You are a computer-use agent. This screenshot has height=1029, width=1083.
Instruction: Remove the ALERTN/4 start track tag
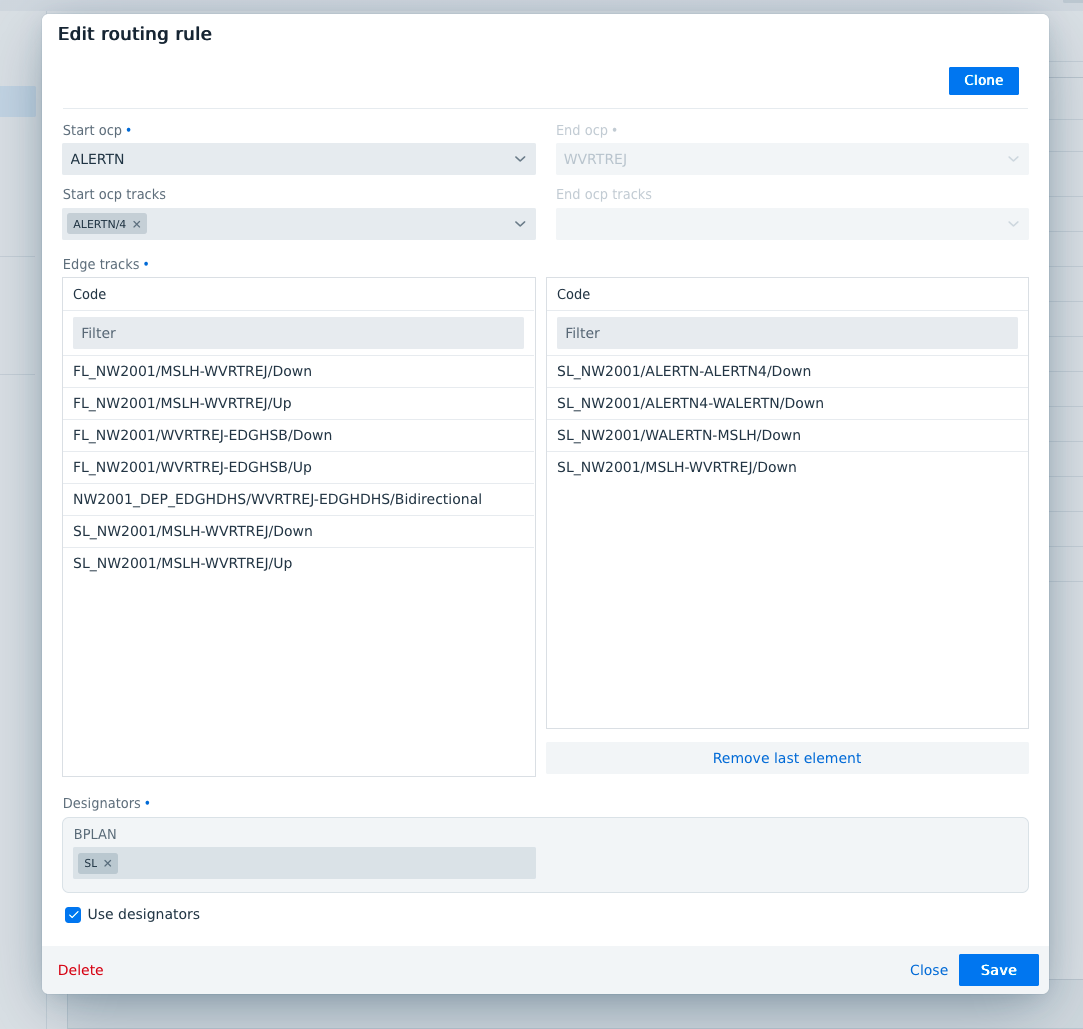click(x=137, y=224)
